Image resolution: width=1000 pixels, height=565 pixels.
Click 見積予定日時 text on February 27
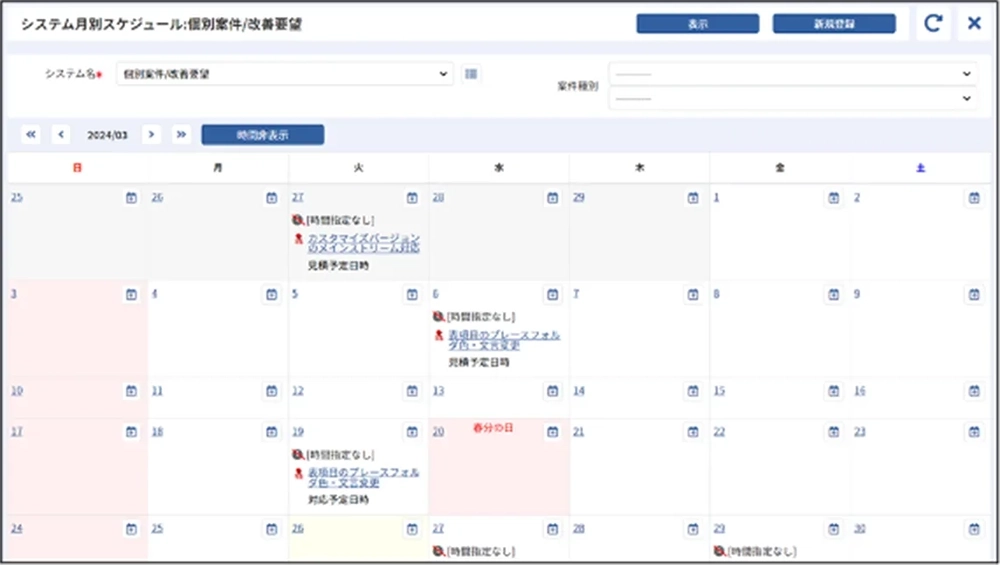(x=338, y=265)
